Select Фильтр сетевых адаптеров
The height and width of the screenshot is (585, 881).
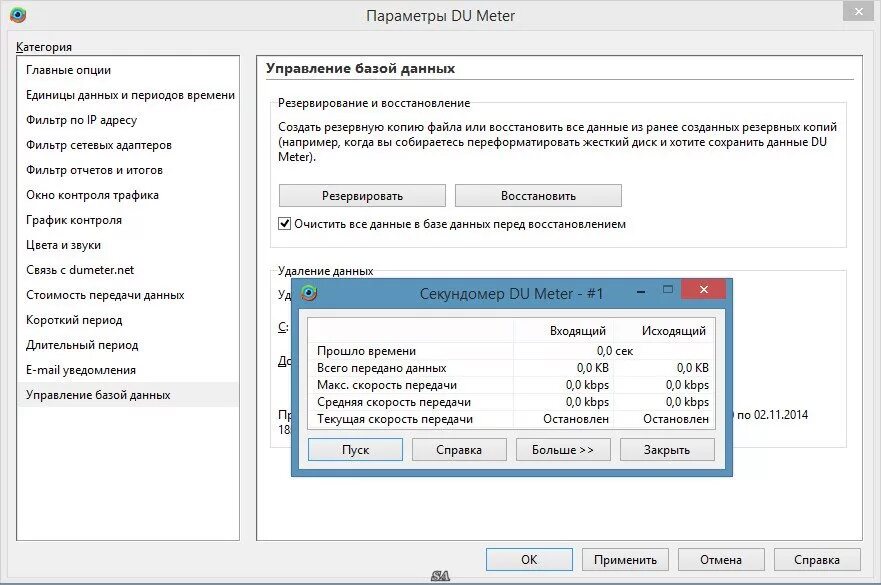[x=128, y=145]
